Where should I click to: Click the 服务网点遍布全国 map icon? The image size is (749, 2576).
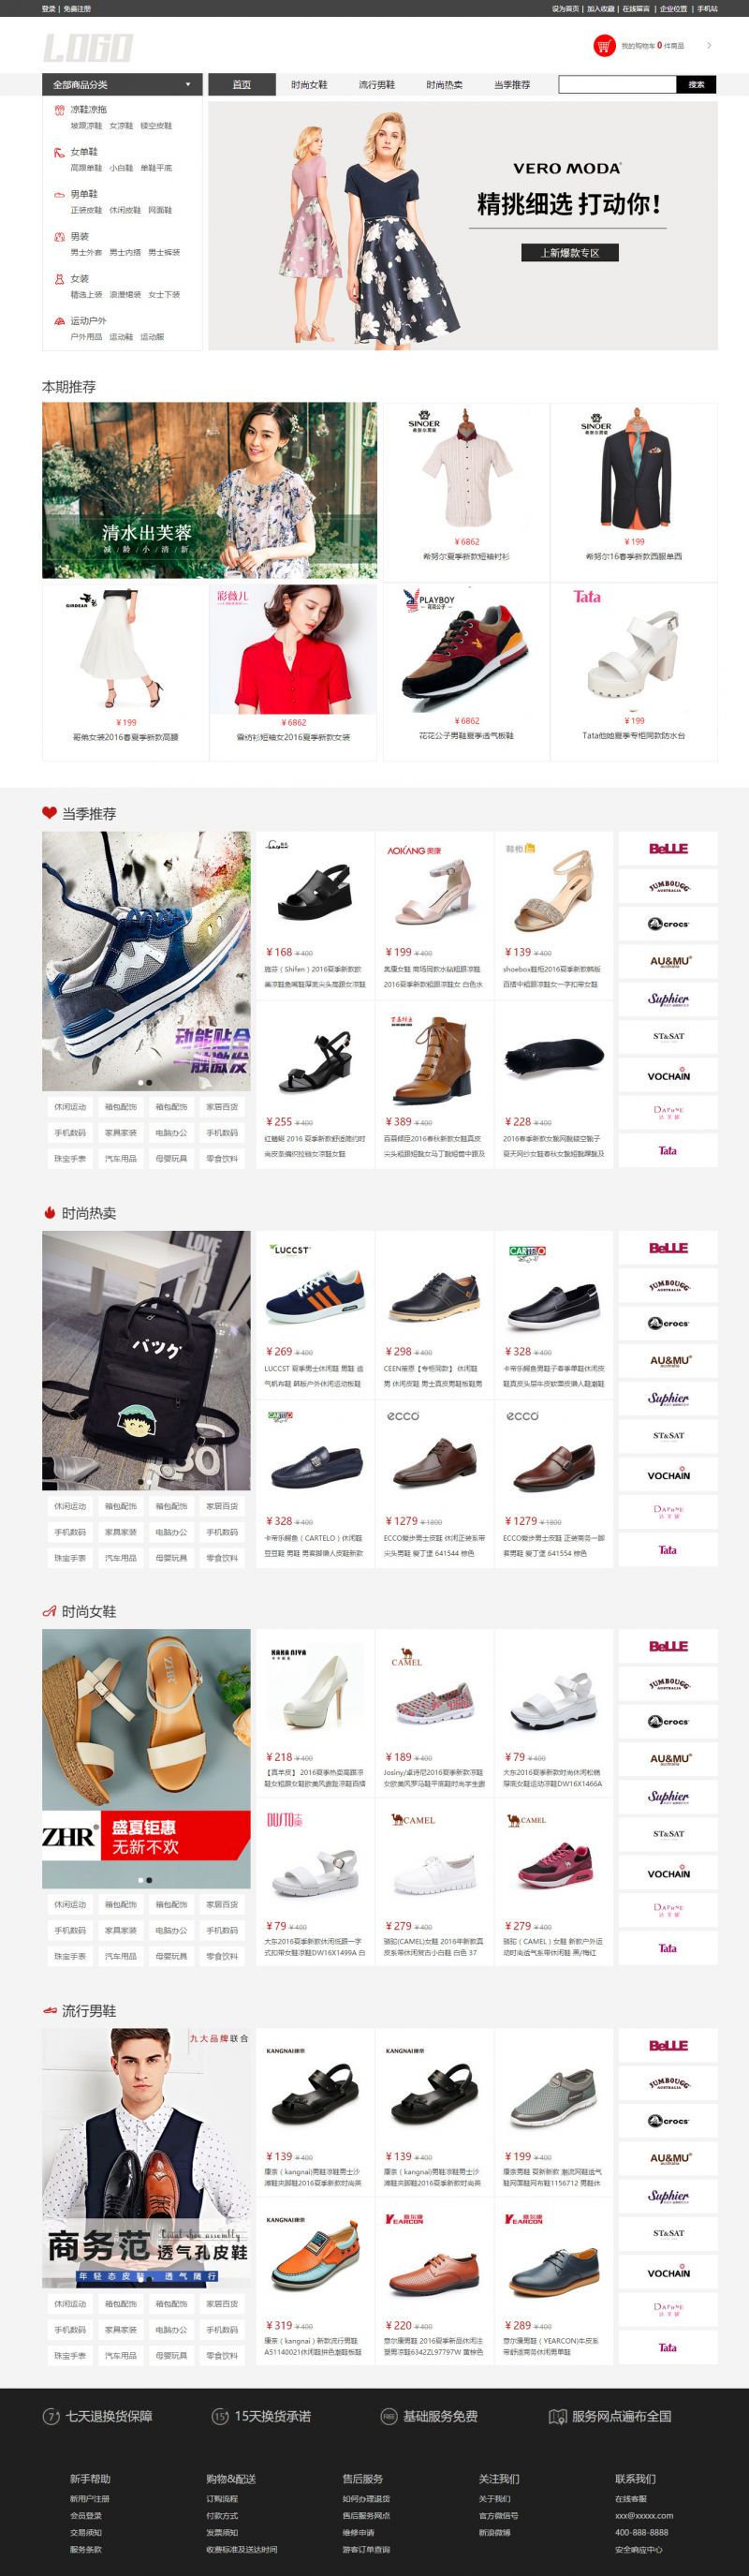(558, 2416)
